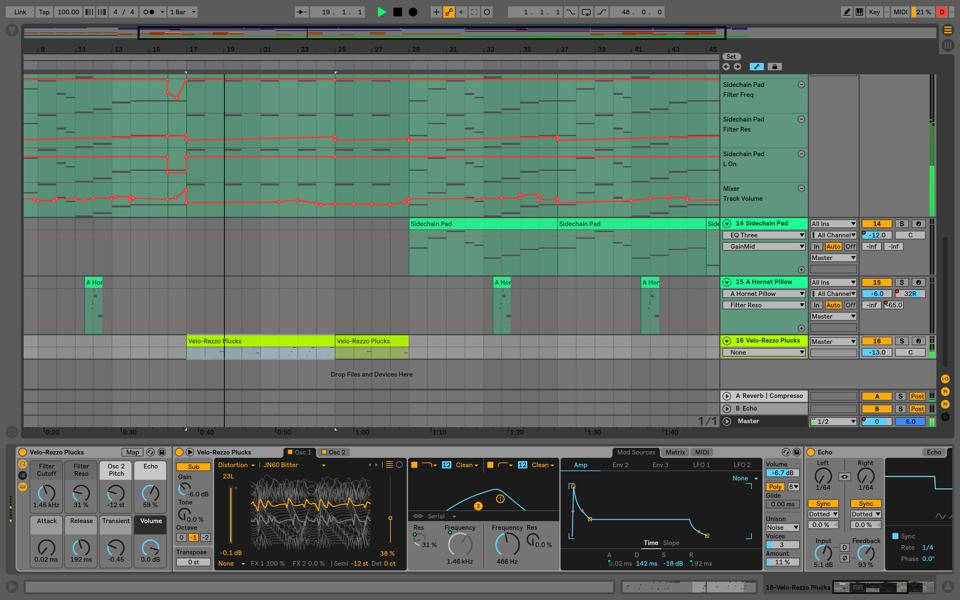Click the Lock Envelopes icon
The width and height of the screenshot is (960, 600).
(x=774, y=67)
